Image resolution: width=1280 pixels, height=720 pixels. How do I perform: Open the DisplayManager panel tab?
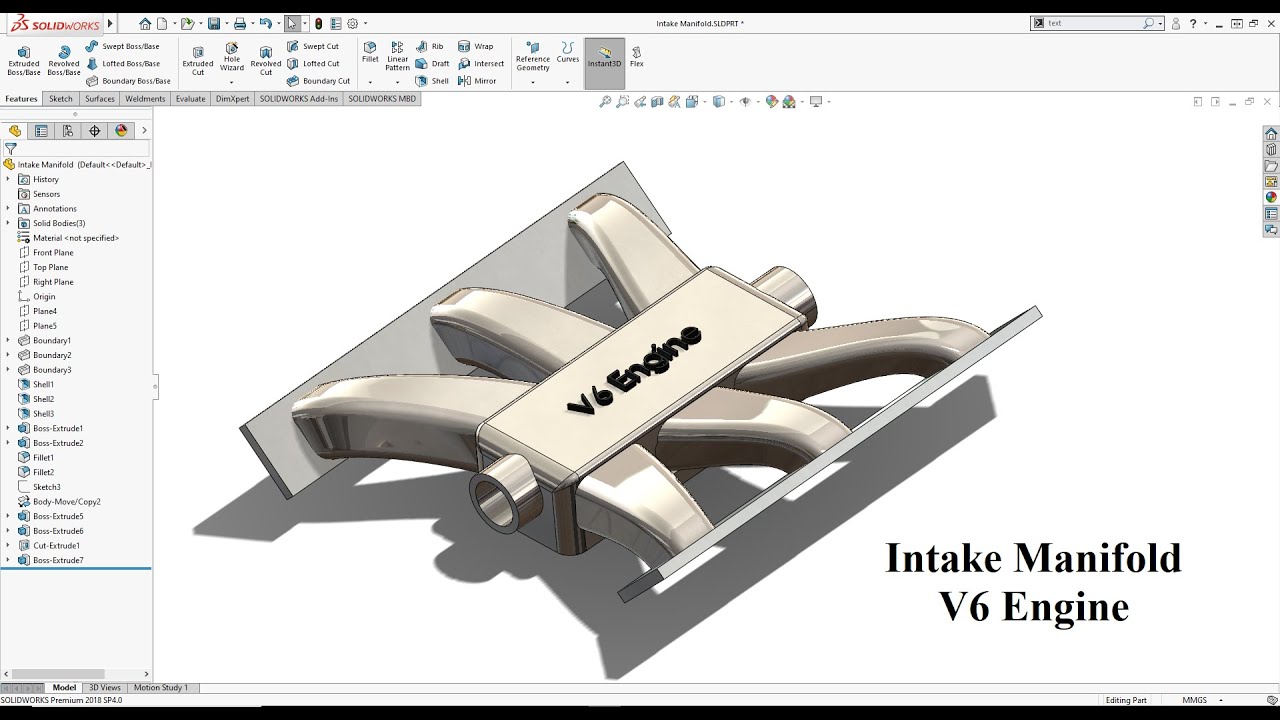click(x=122, y=130)
